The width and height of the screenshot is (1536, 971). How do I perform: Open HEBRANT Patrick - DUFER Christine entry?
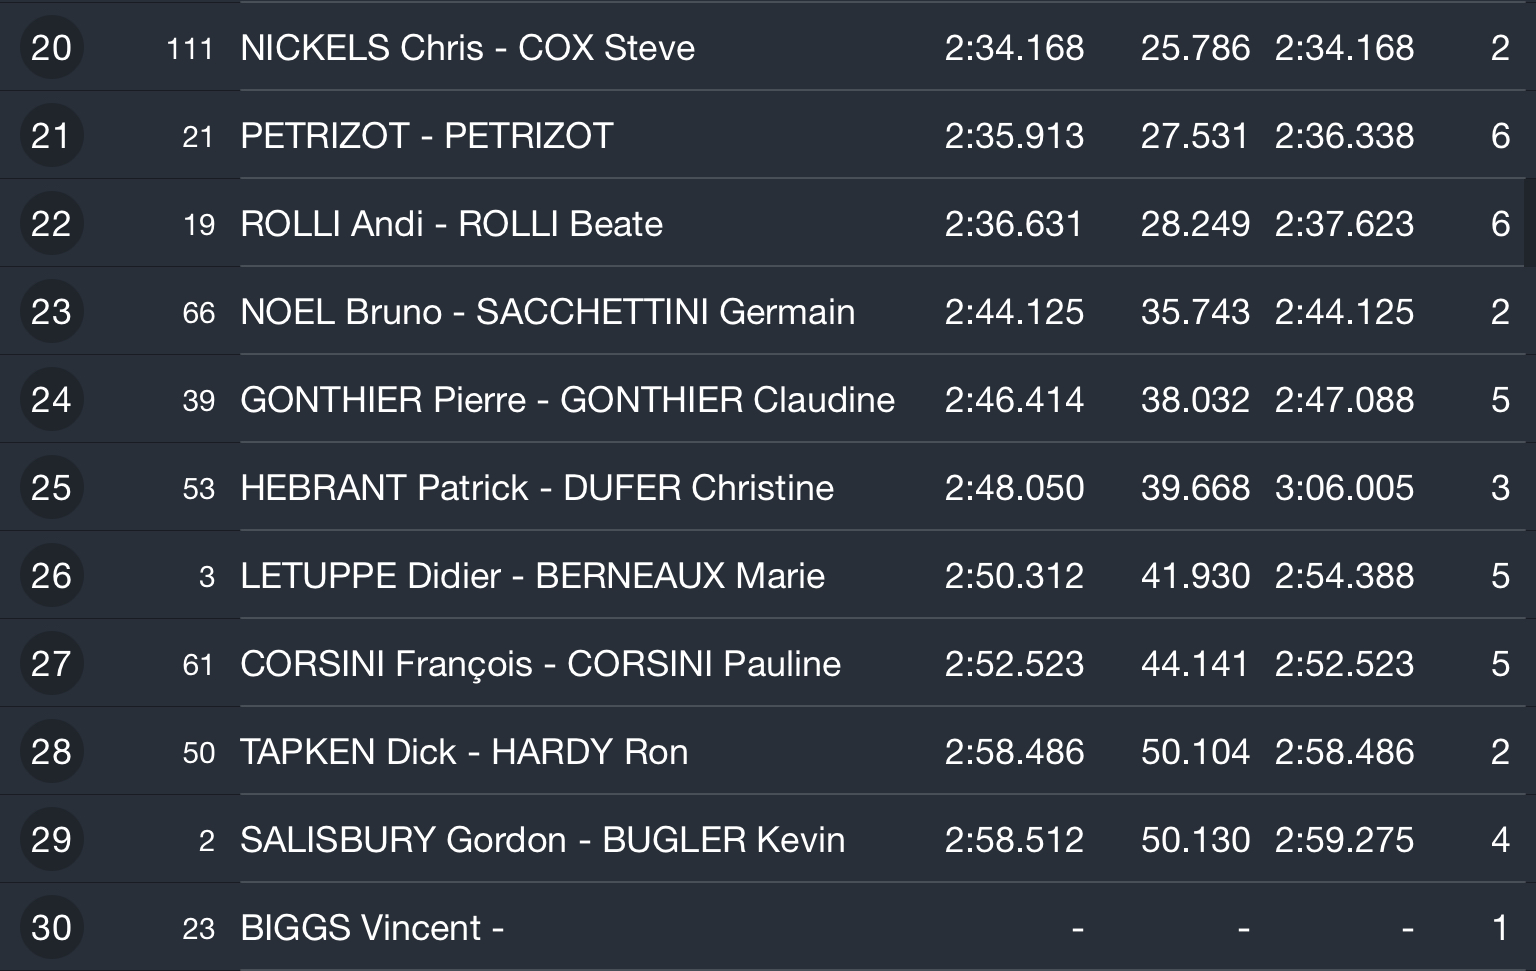point(768,487)
